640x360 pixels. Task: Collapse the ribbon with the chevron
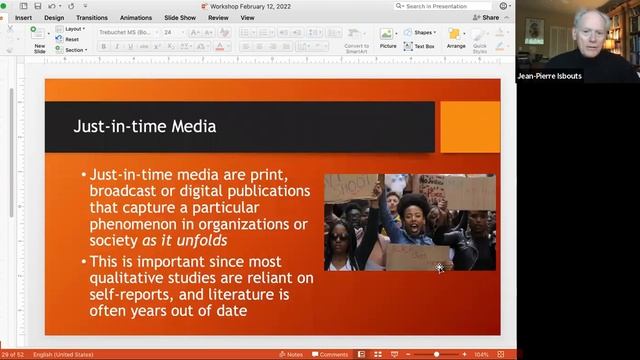pos(507,18)
